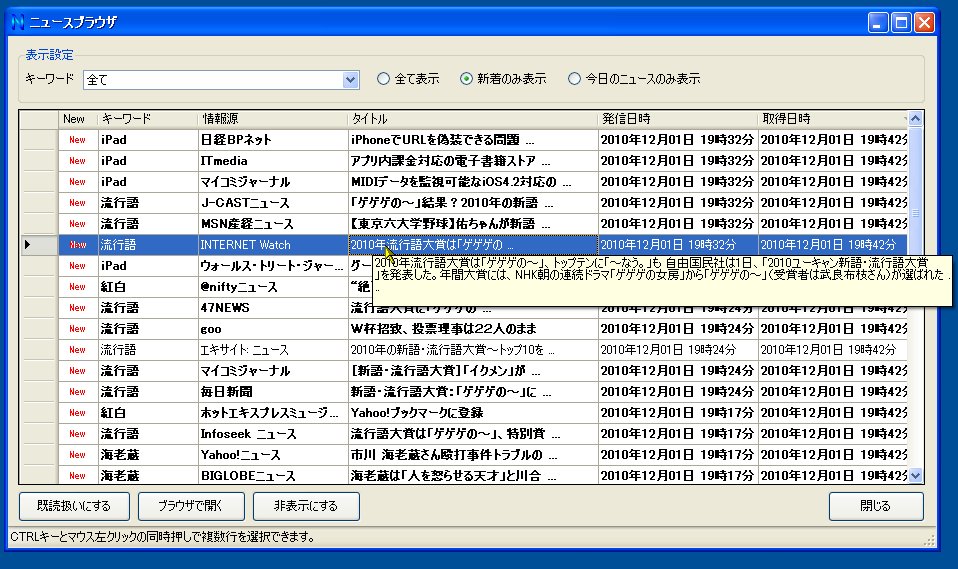Sort by the キーワード column header

click(148, 119)
